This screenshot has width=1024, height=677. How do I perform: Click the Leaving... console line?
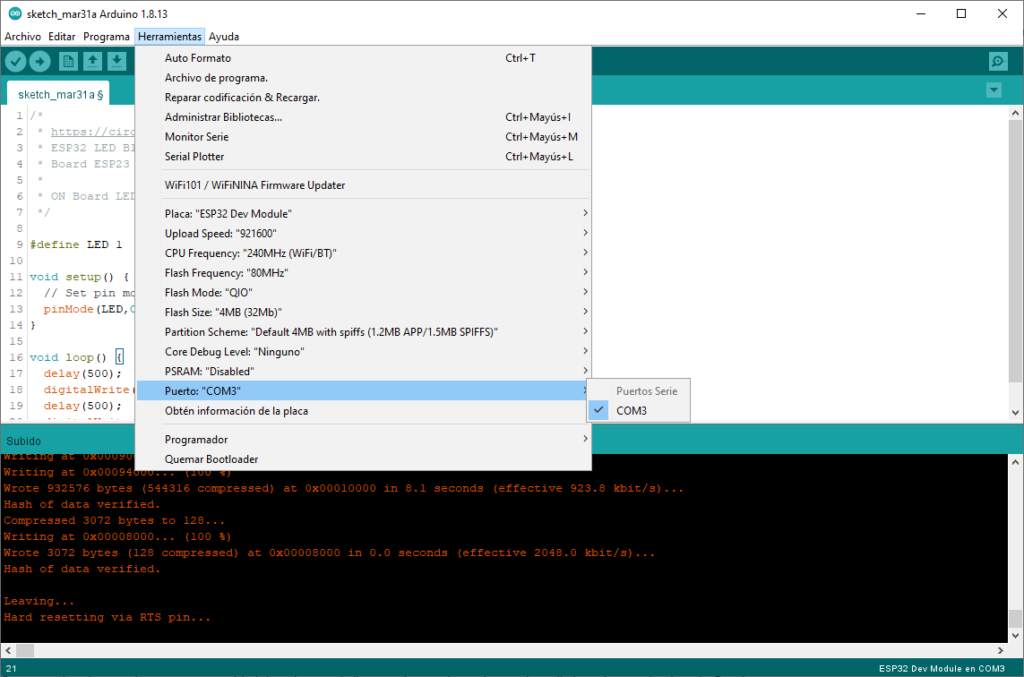39,601
